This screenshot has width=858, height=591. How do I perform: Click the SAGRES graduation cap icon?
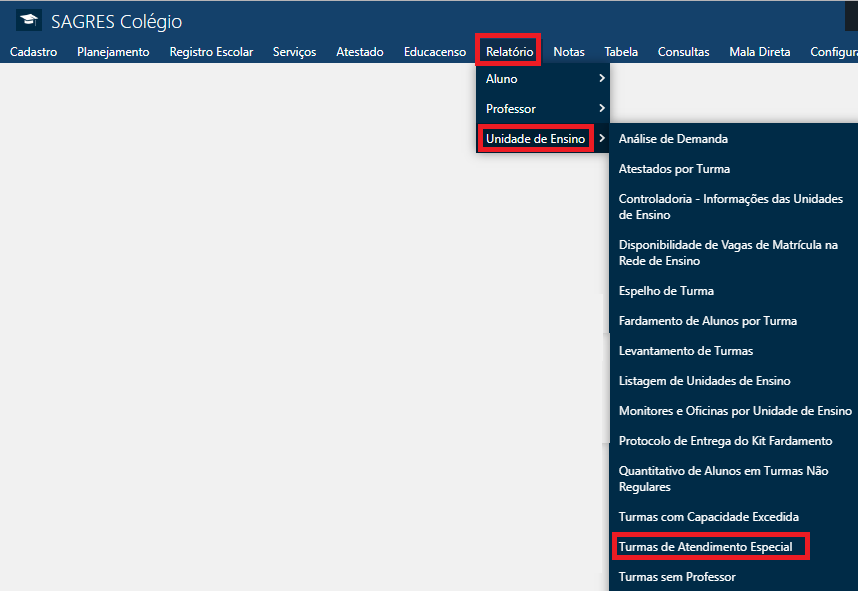click(28, 19)
